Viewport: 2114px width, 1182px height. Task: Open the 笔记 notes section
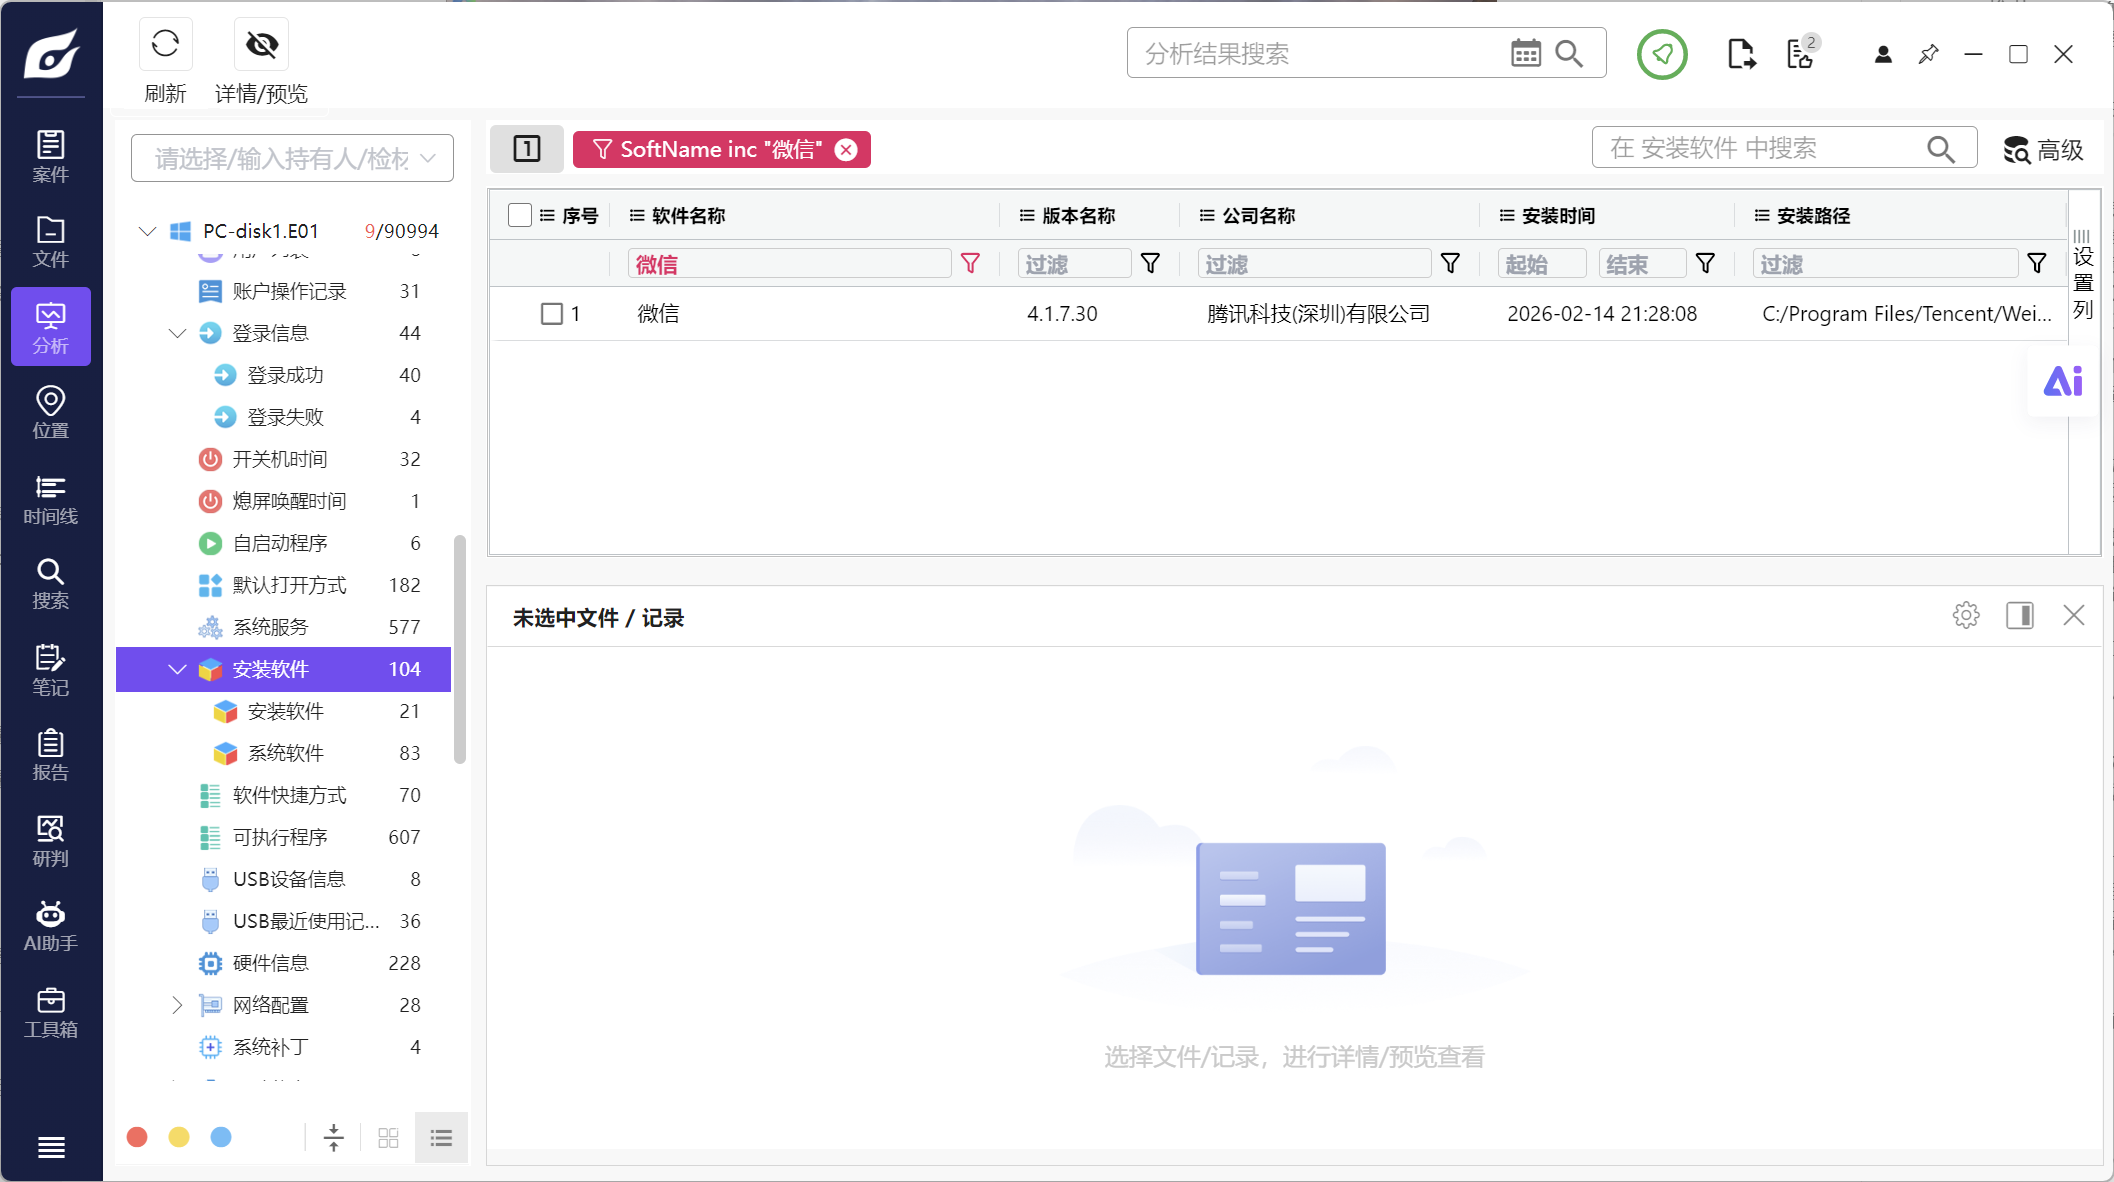[51, 670]
